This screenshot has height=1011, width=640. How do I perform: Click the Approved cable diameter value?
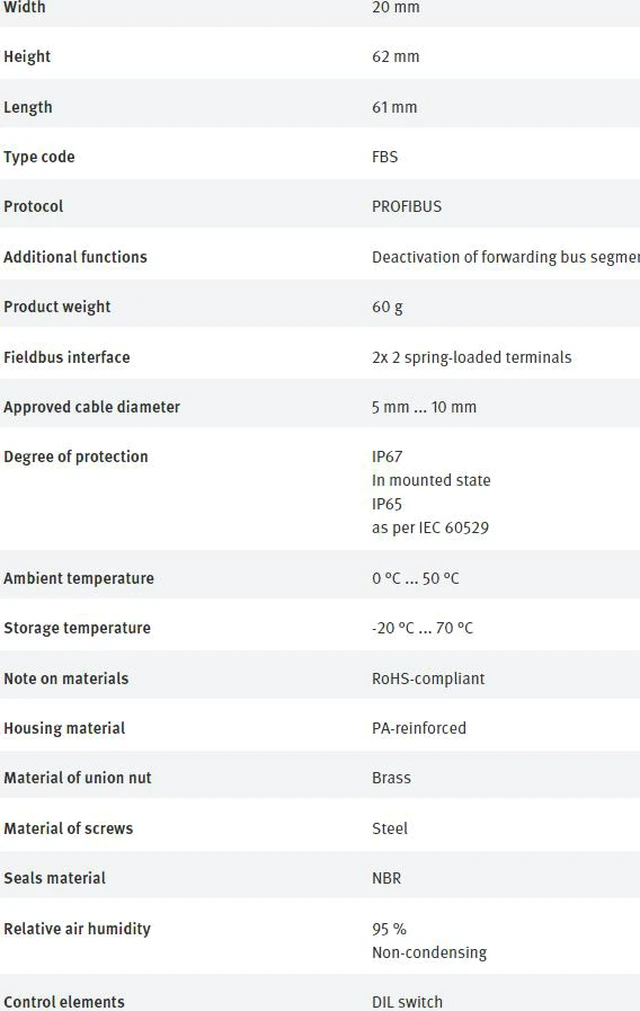(x=424, y=407)
